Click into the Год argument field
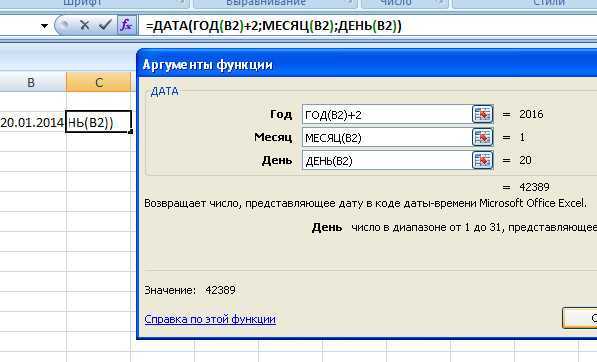 tap(387, 115)
